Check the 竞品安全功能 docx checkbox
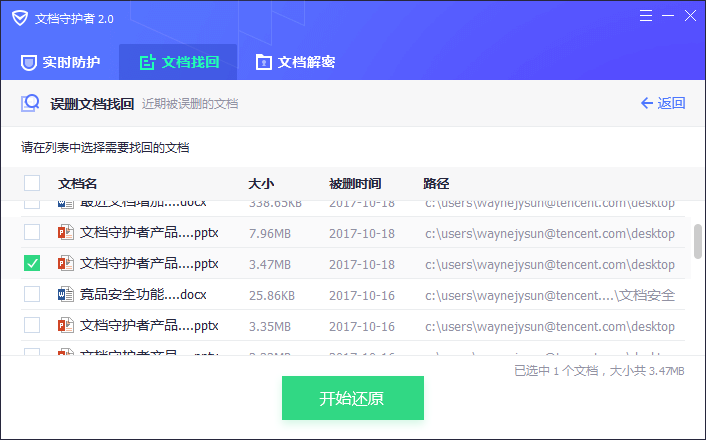The width and height of the screenshot is (706, 440). point(32,295)
